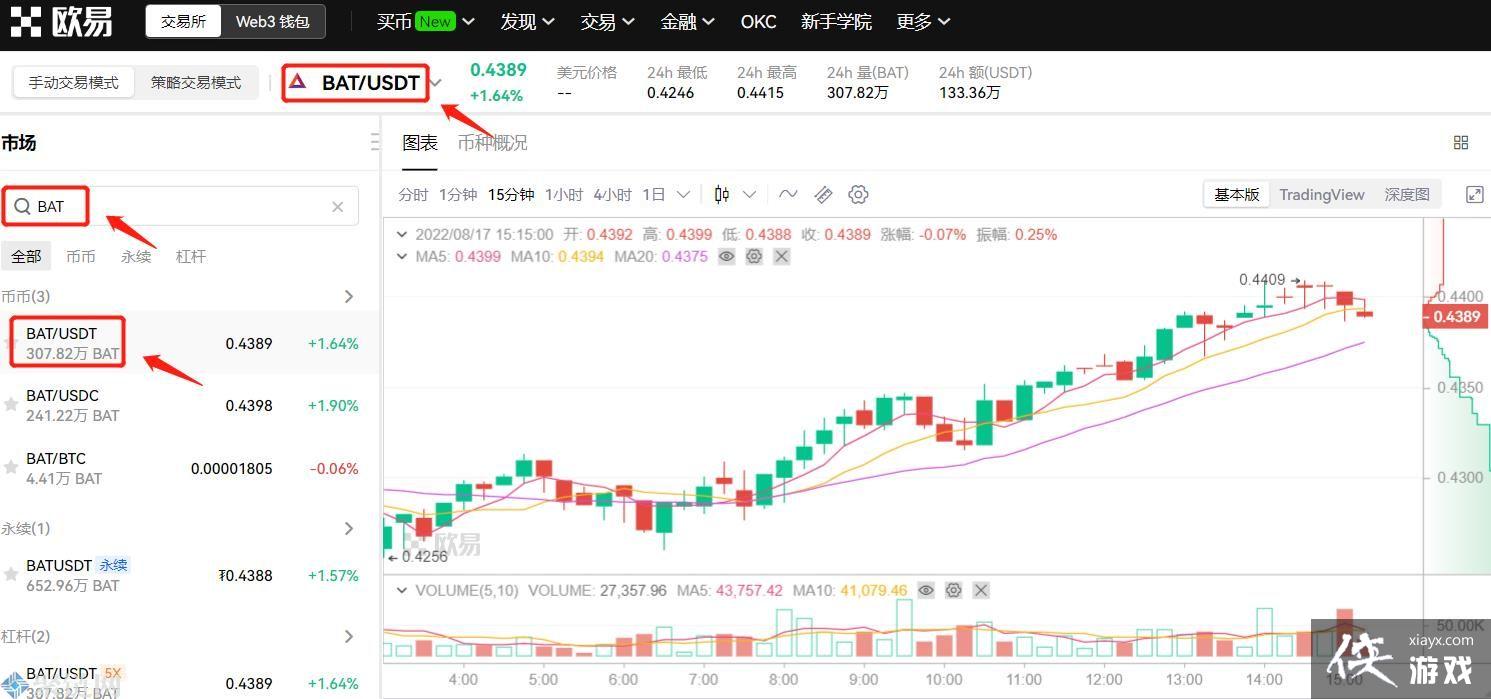Remove the VOLUME indicator with X
Viewport: 1491px width, 699px height.
(981, 591)
